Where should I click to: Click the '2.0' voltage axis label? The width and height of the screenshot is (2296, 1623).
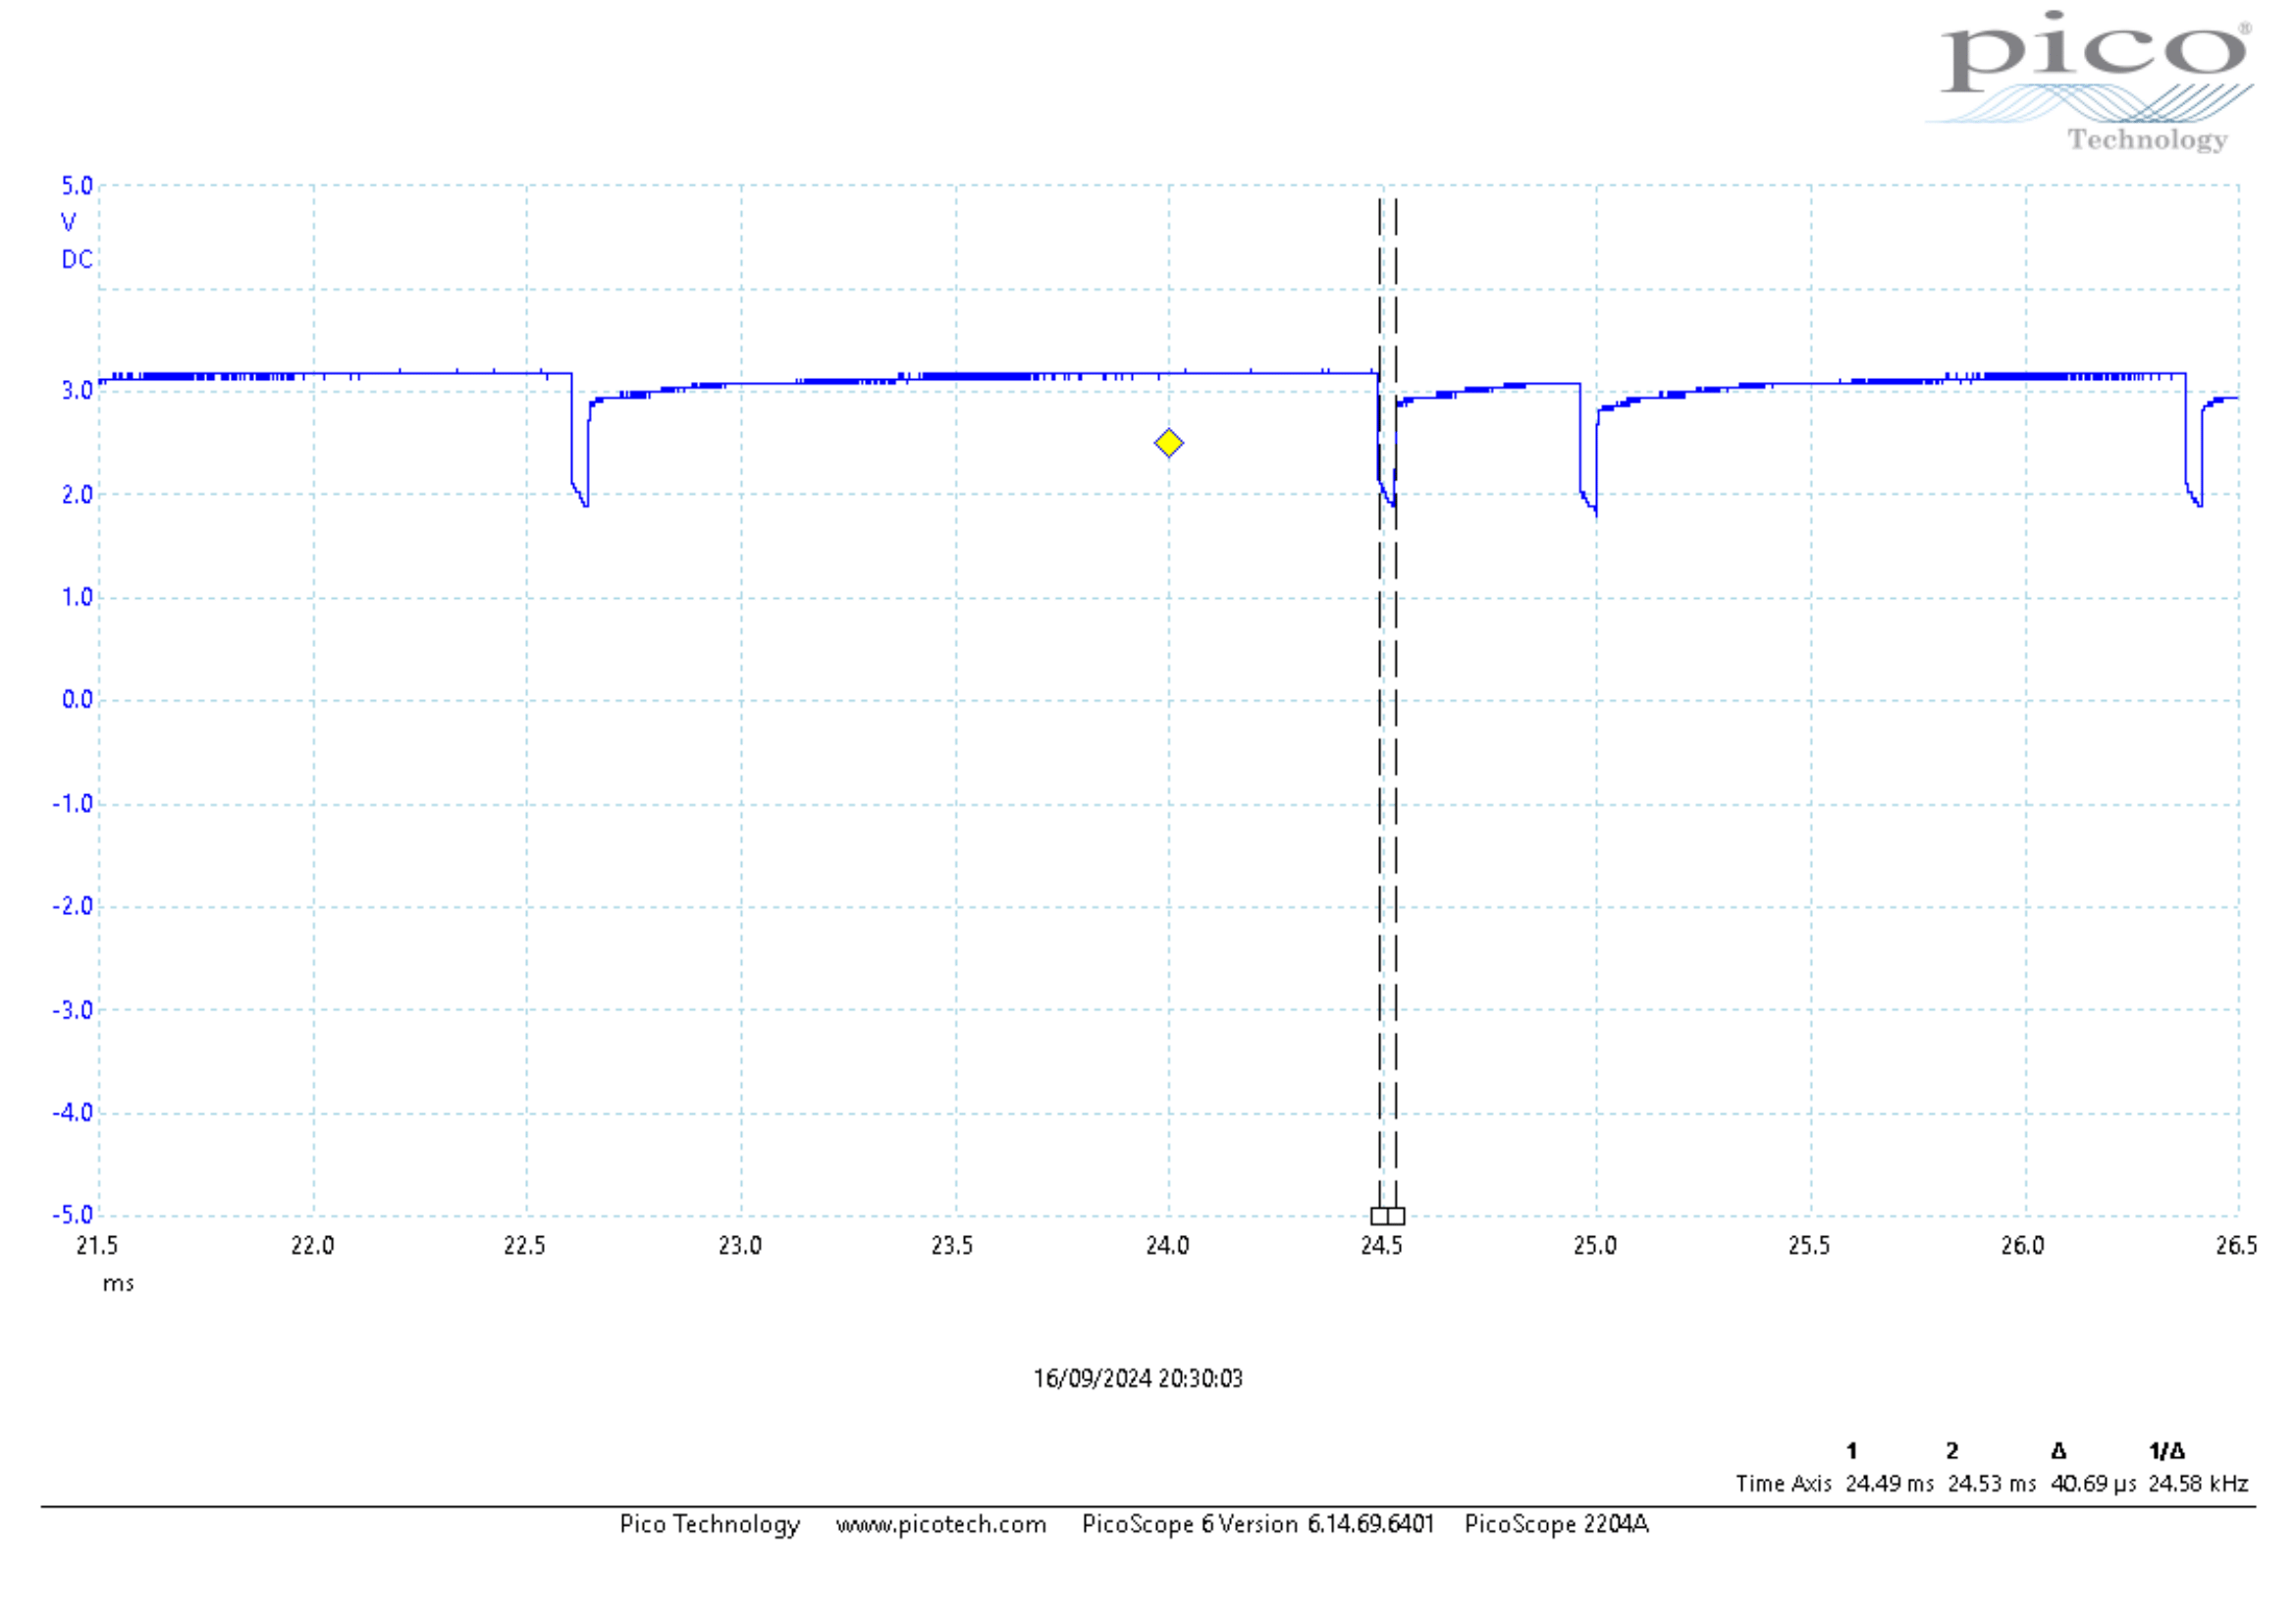(77, 494)
